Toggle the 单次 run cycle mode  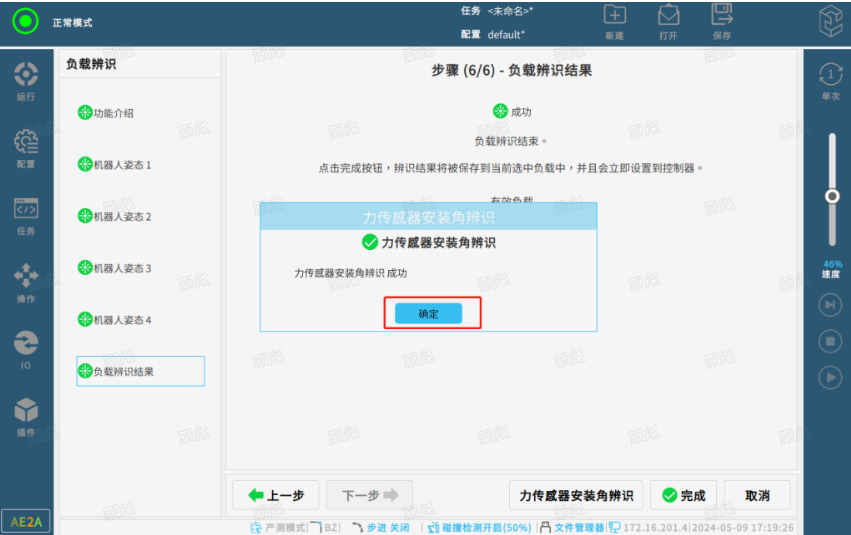830,80
